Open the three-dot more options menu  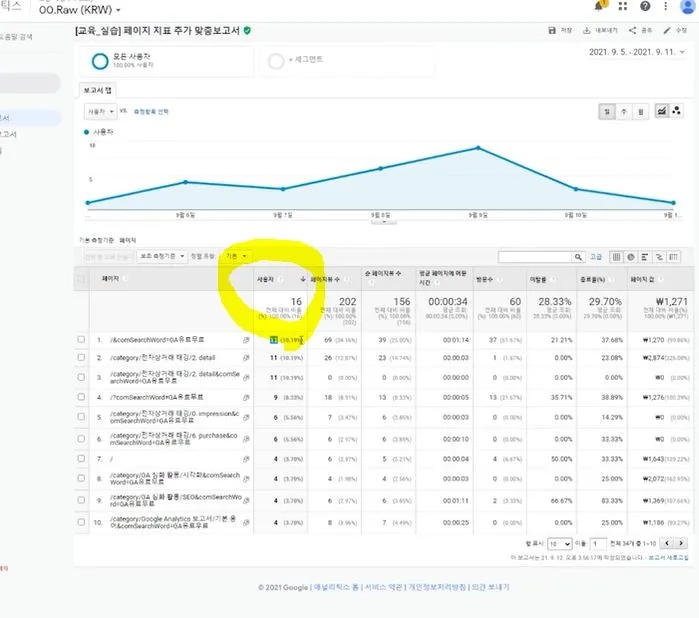666,6
